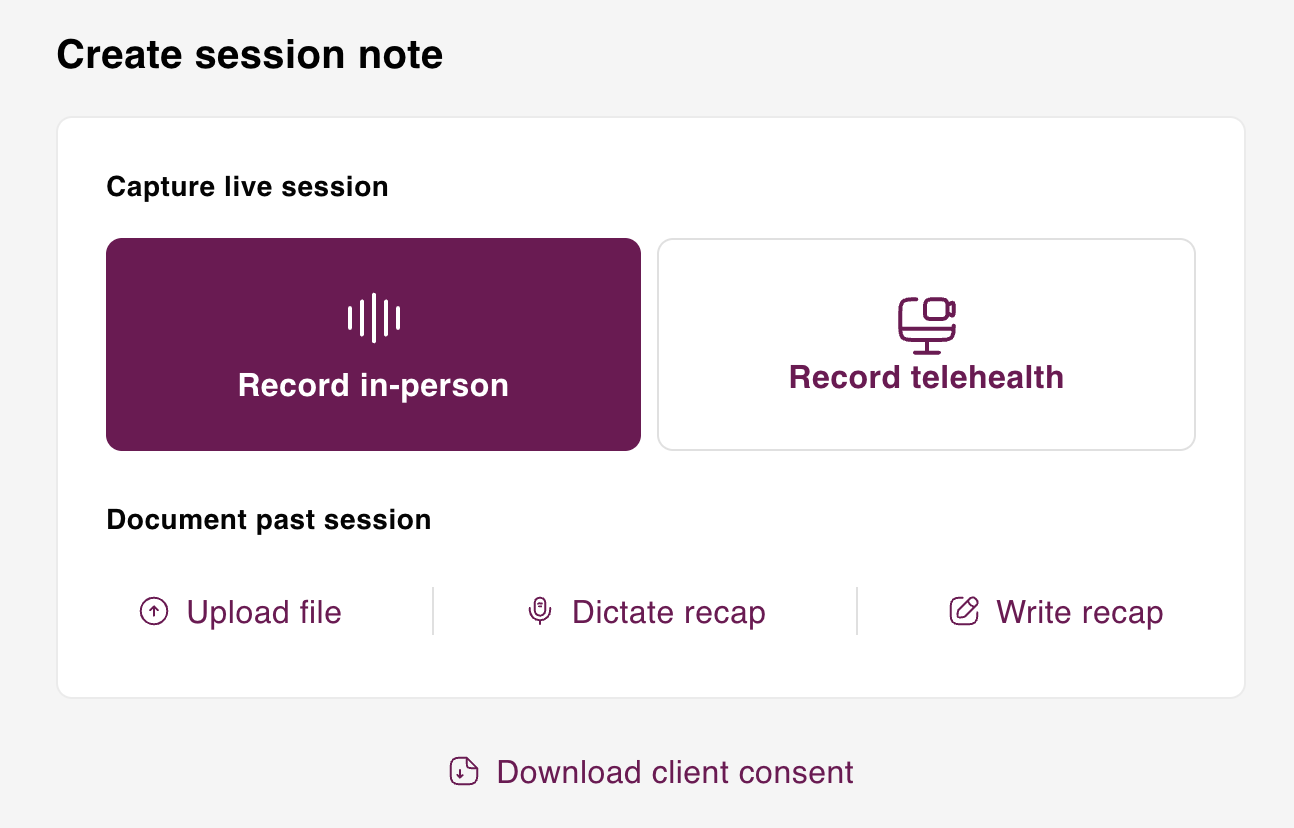1294x828 pixels.
Task: Click divider between Dictate recap and Write recap
Action: pos(857,611)
